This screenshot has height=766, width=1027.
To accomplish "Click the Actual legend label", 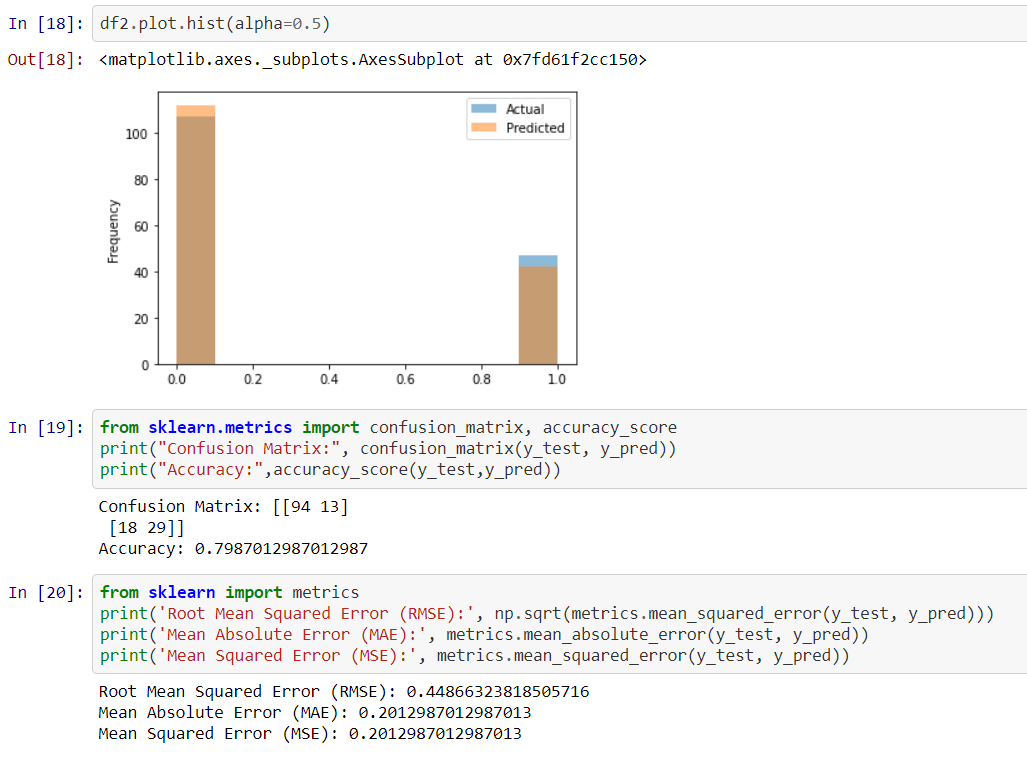I will 525,109.
